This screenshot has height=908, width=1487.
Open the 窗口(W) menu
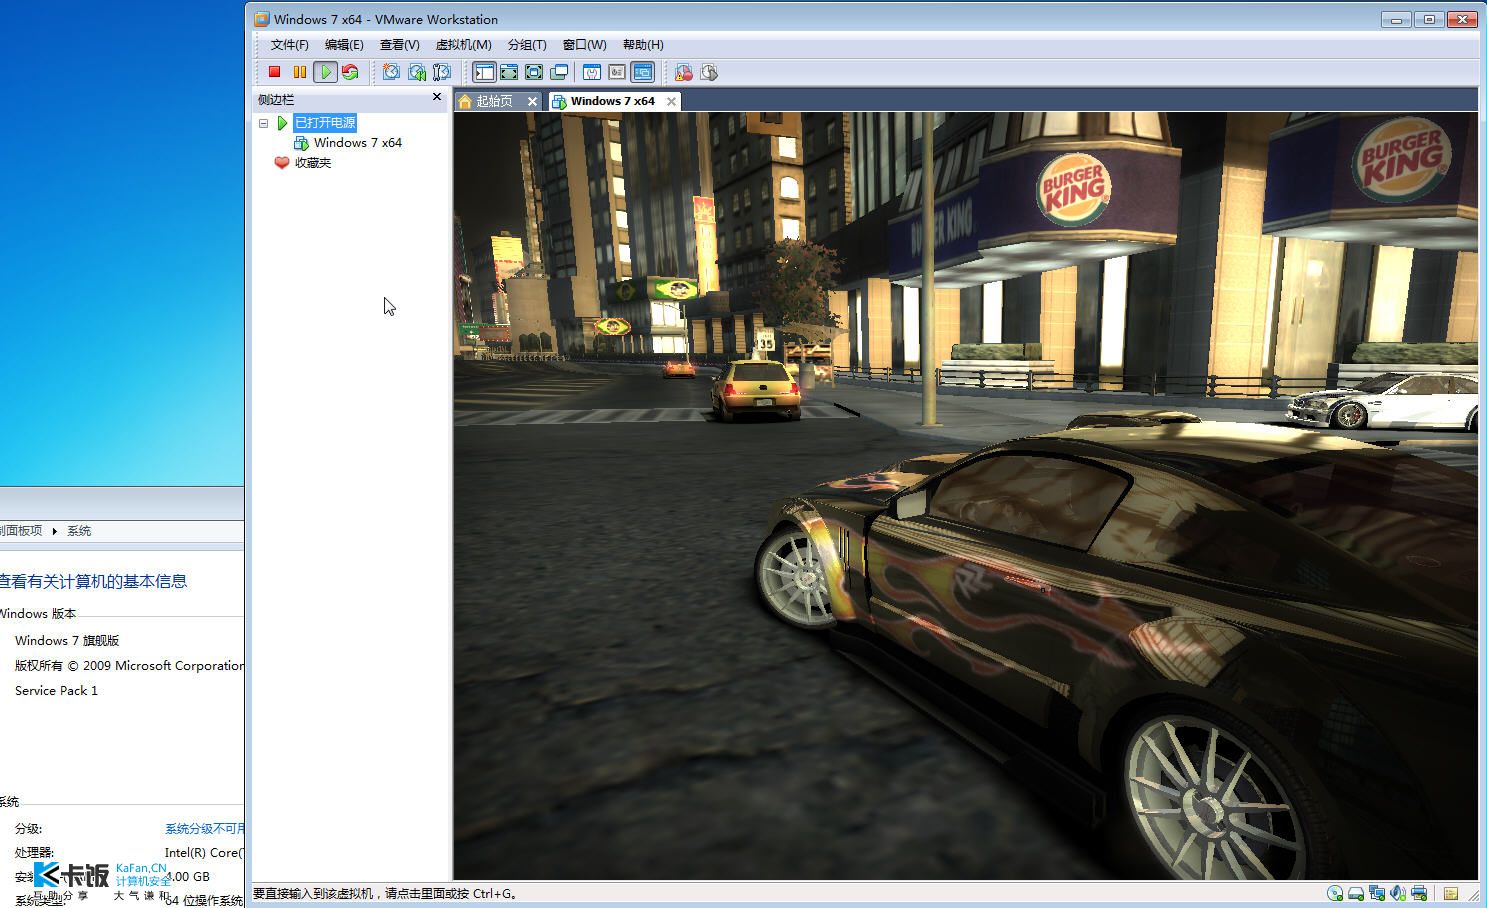[584, 45]
